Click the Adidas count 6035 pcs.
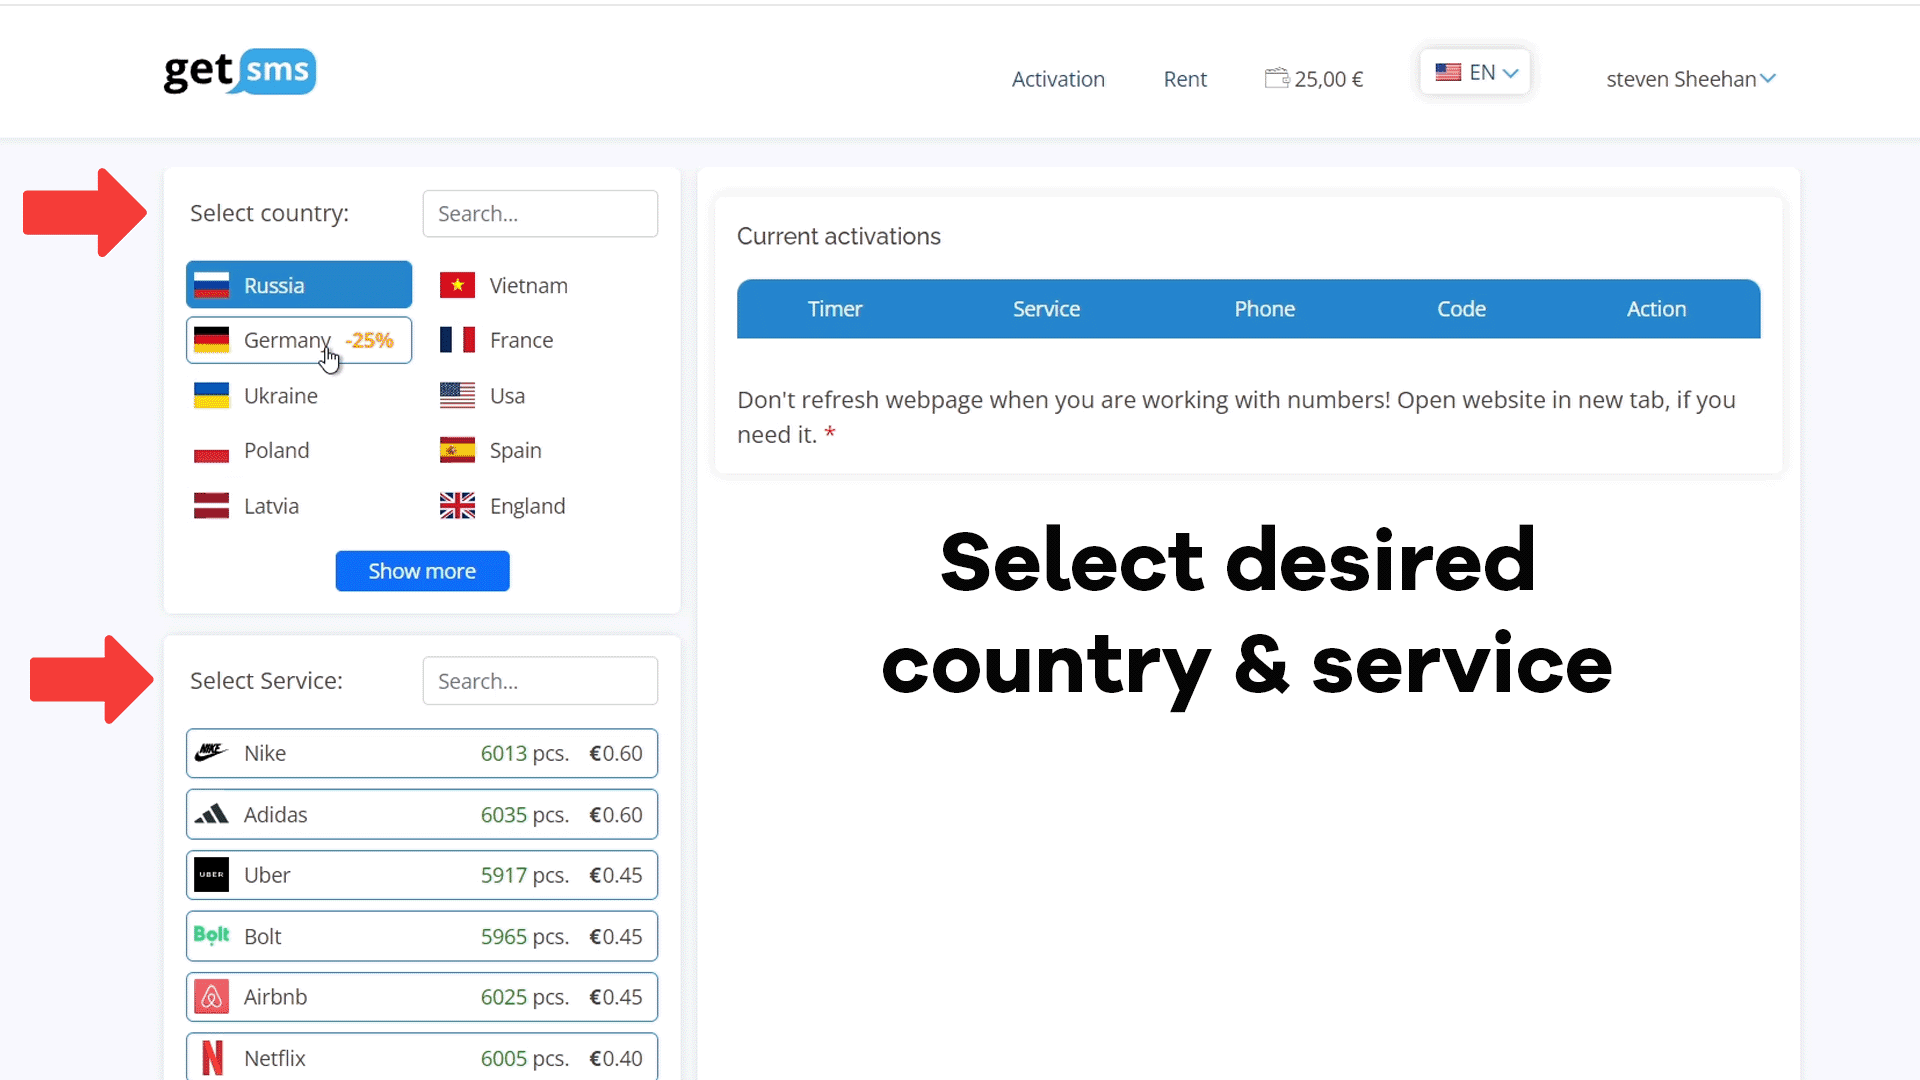This screenshot has height=1080, width=1920. 525,814
